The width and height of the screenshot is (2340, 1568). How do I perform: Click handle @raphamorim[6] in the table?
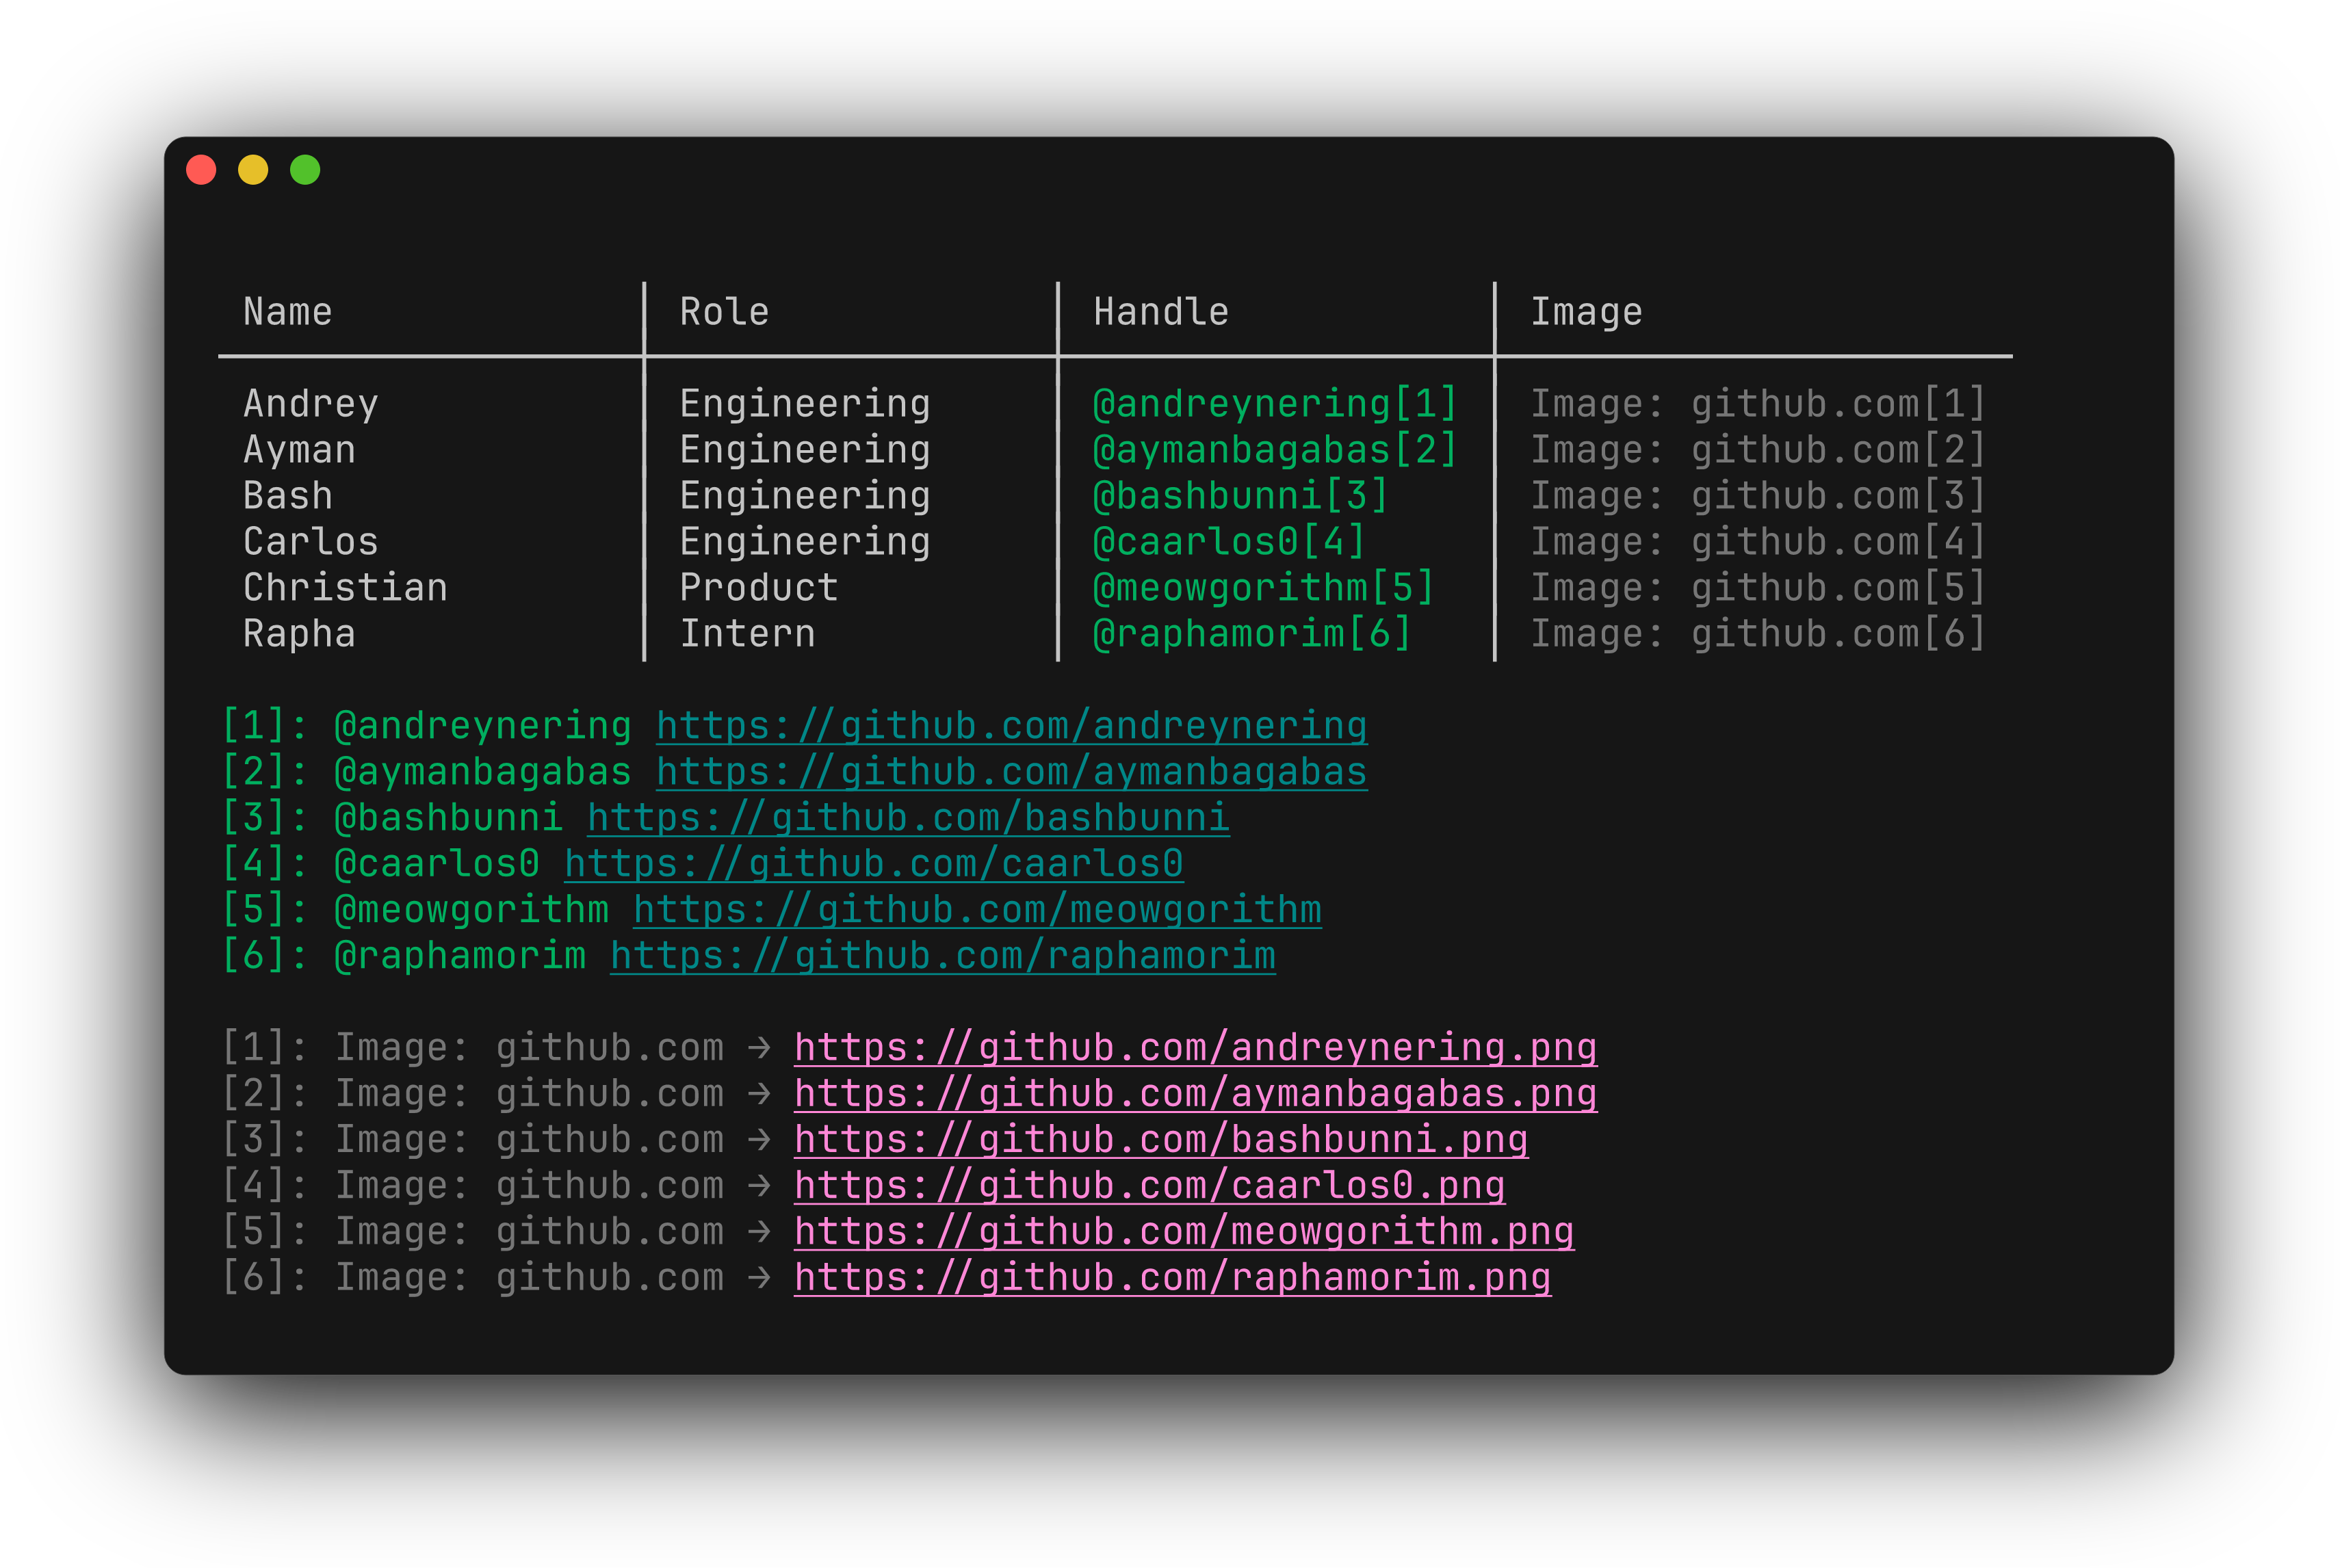1253,634
